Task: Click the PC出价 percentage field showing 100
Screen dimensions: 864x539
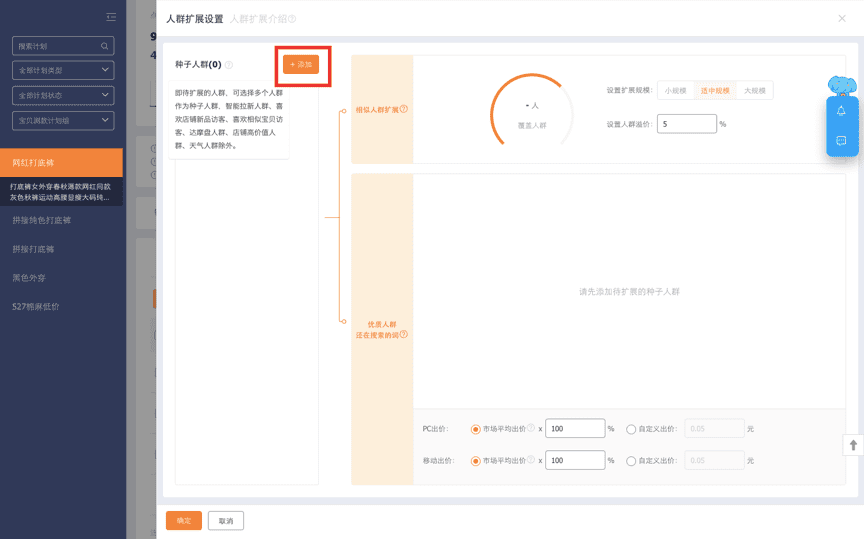Action: click(575, 428)
